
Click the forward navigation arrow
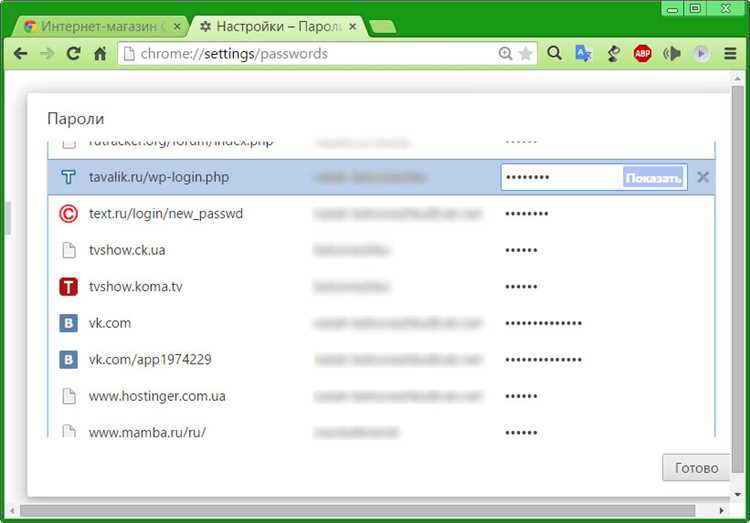click(47, 54)
